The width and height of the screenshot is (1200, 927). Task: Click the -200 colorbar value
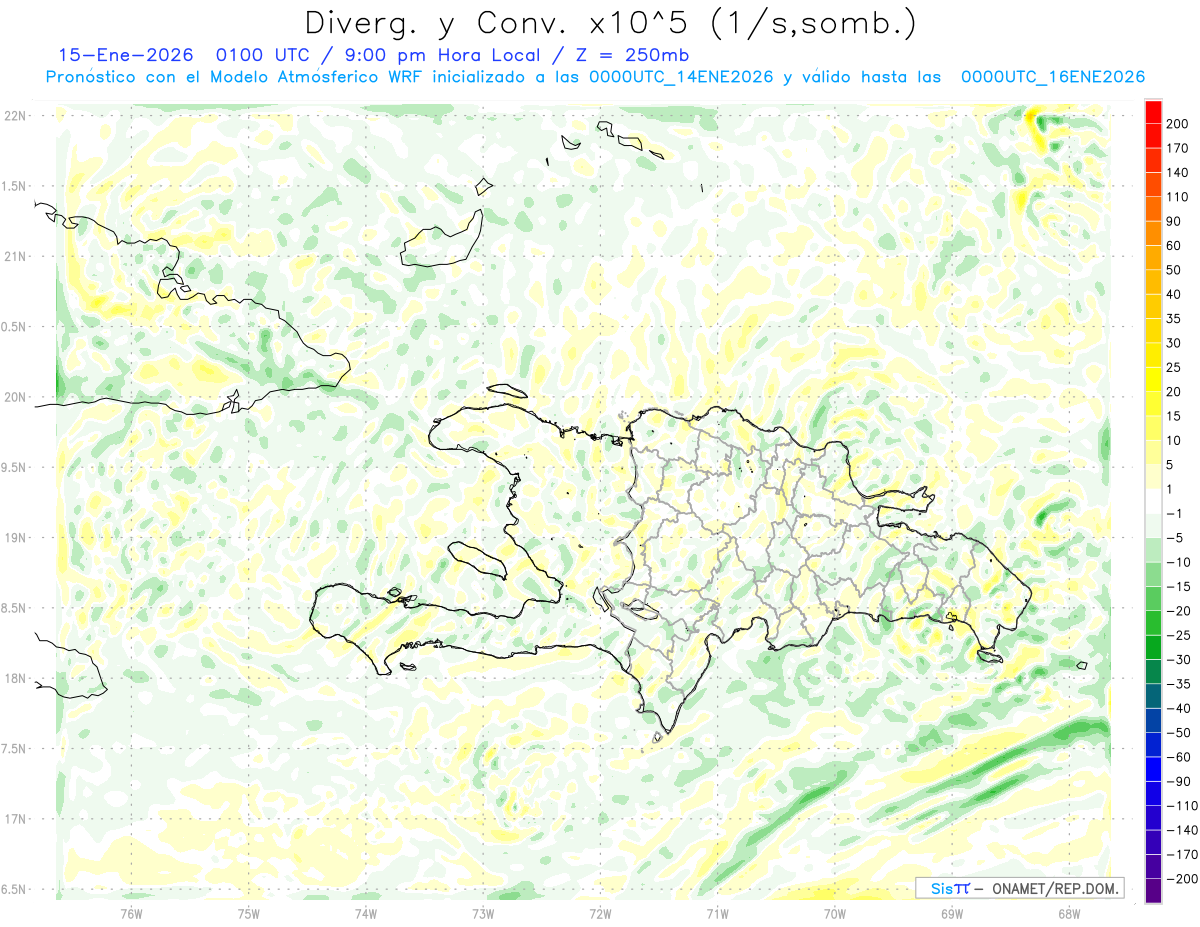1180,879
